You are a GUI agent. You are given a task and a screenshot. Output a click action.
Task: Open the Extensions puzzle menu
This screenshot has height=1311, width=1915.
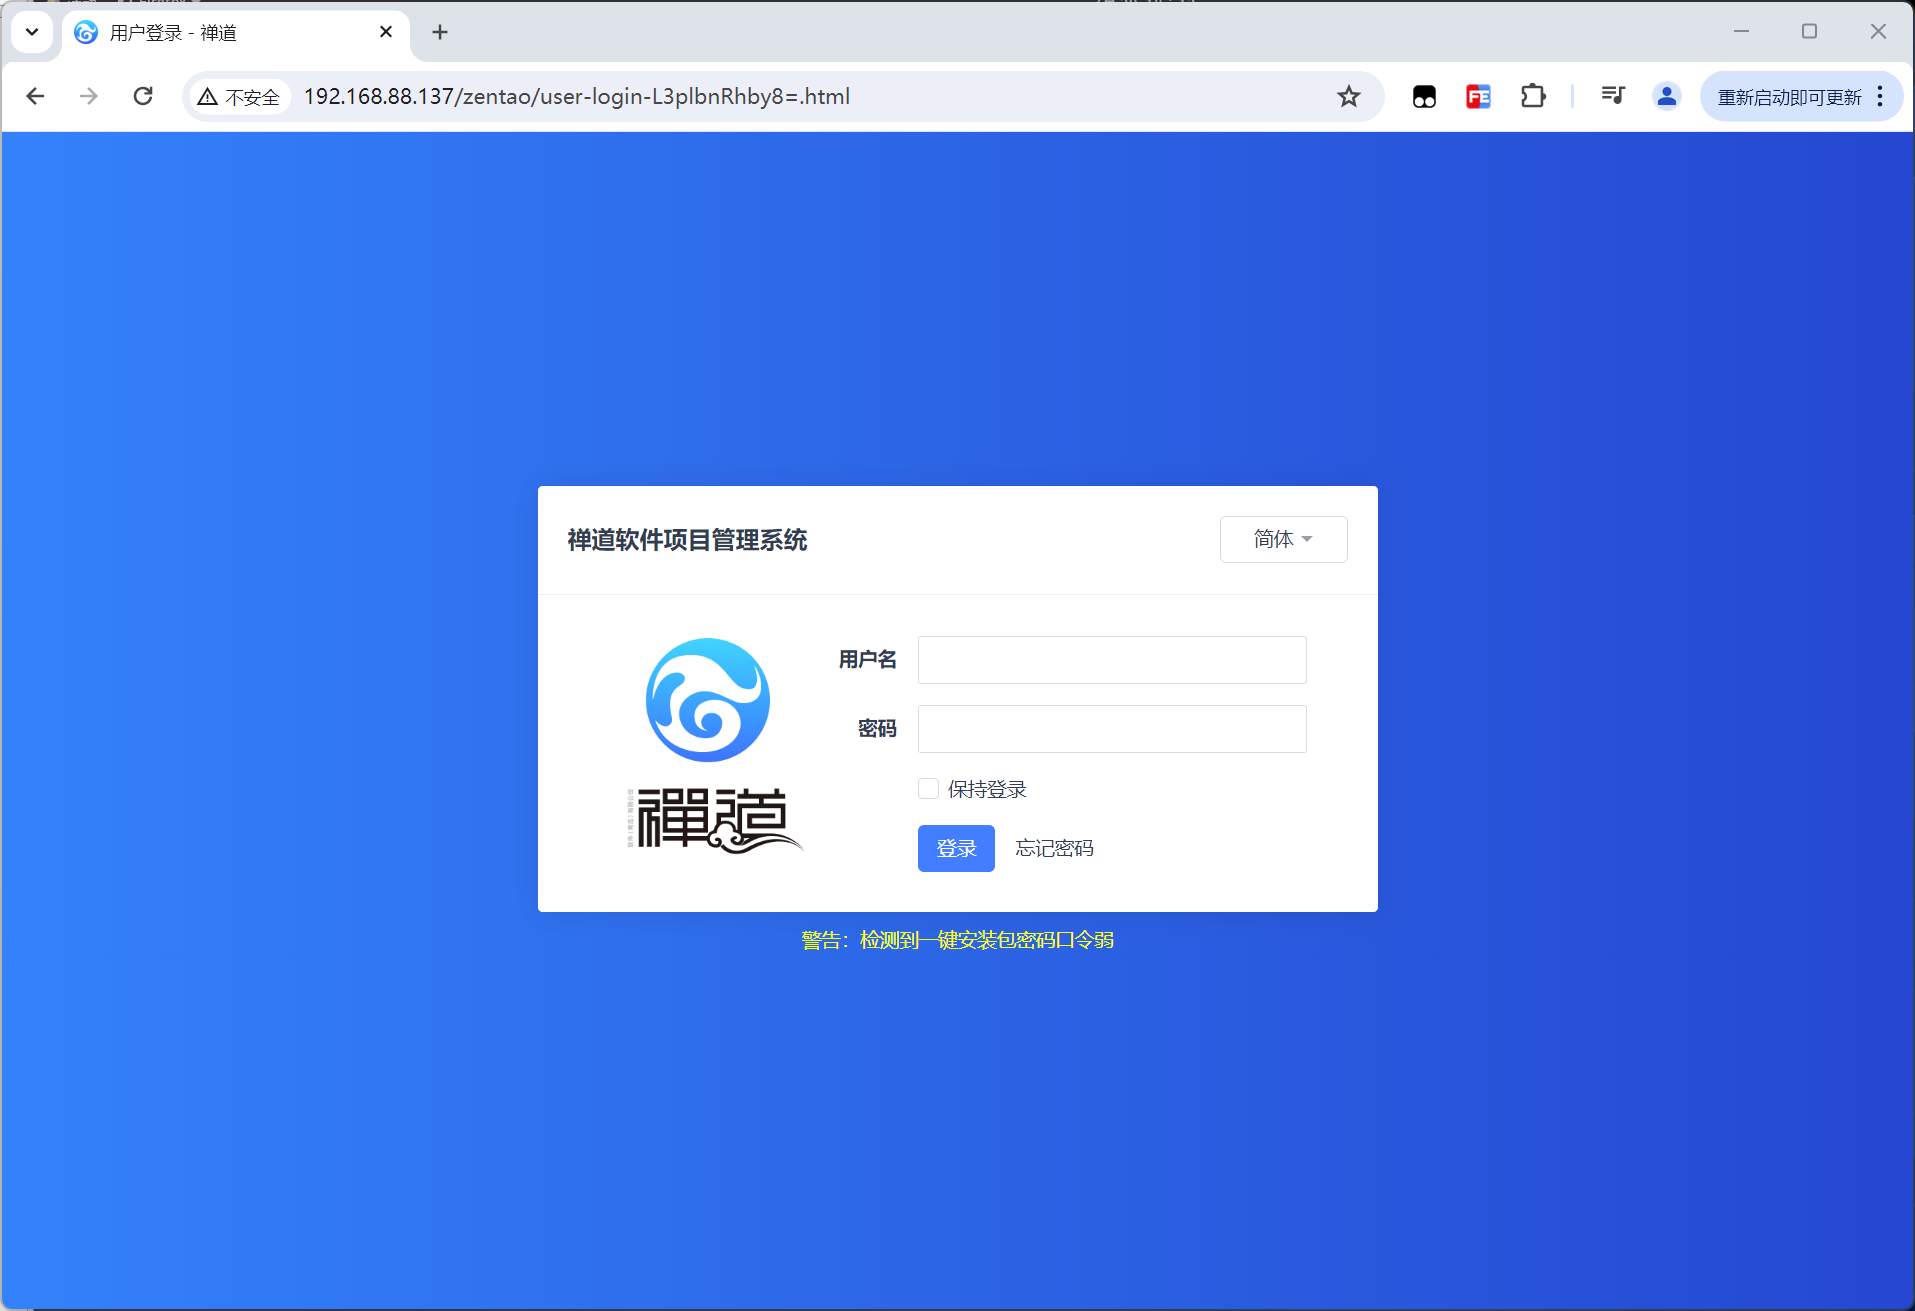pos(1533,96)
